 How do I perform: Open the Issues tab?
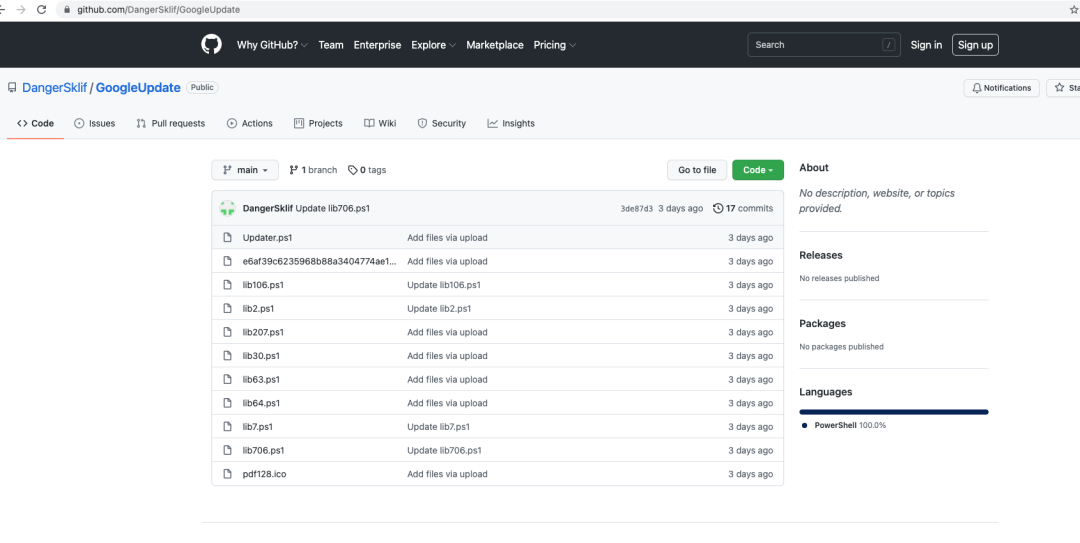coord(94,123)
